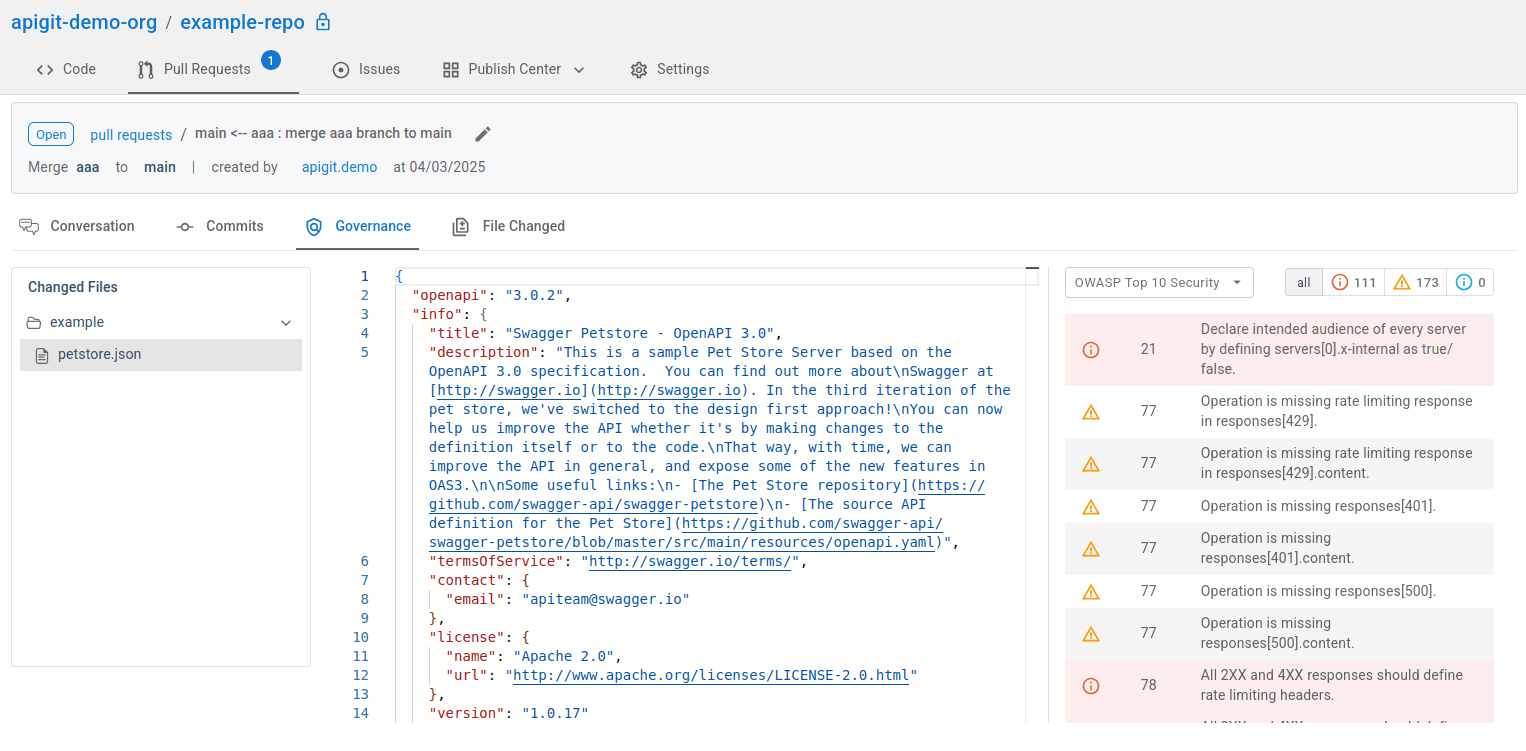
Task: Click warning icon for responses[429].content rule
Action: [1091, 464]
